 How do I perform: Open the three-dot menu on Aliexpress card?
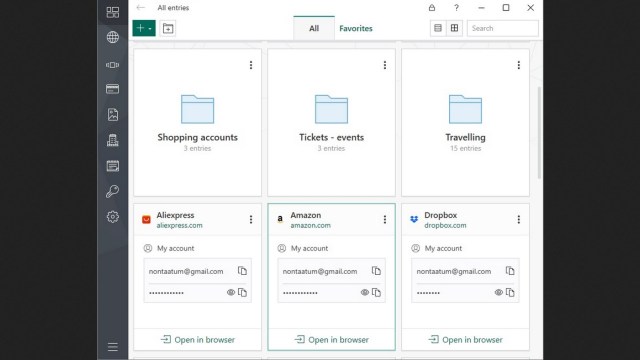[251, 220]
